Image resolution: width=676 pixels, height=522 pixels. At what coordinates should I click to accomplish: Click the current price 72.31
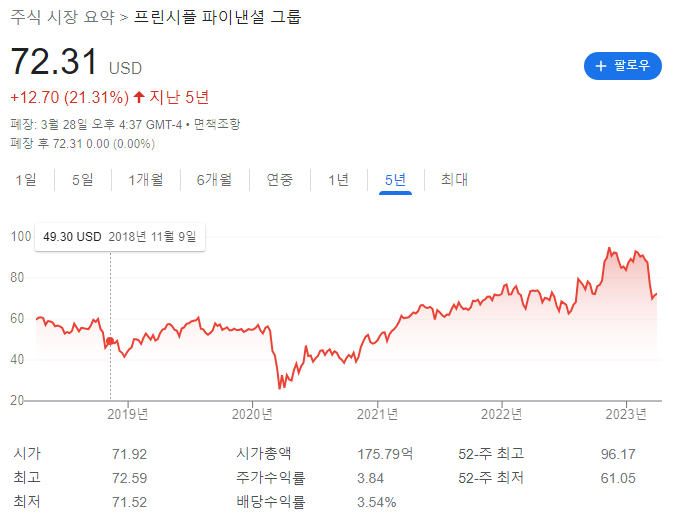[x=54, y=62]
